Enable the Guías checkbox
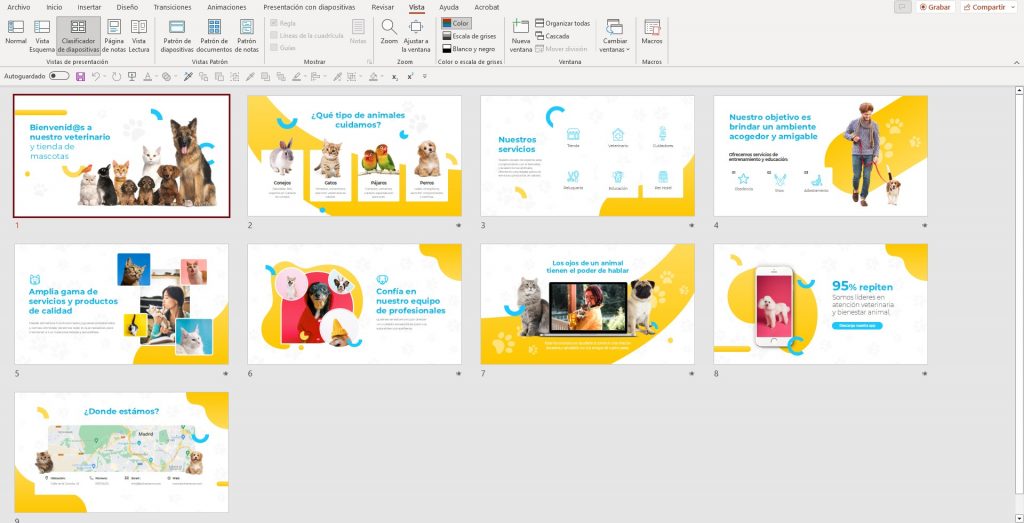This screenshot has width=1024, height=523. point(275,47)
